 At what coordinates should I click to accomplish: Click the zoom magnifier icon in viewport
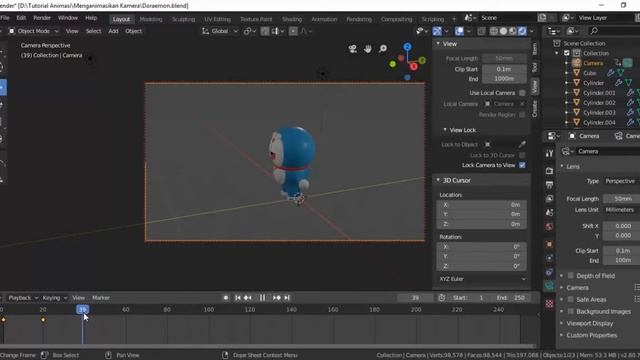(x=383, y=49)
